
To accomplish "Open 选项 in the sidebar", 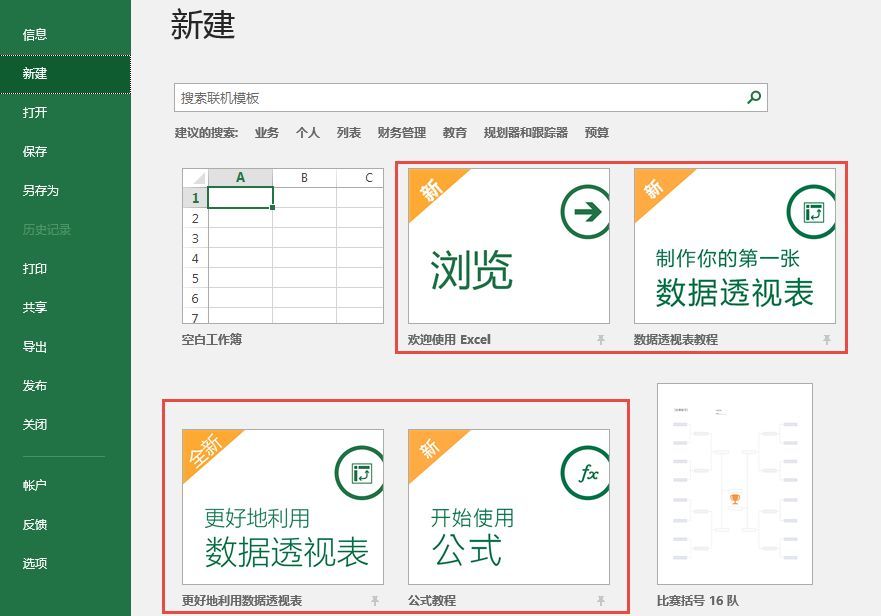I will [35, 563].
